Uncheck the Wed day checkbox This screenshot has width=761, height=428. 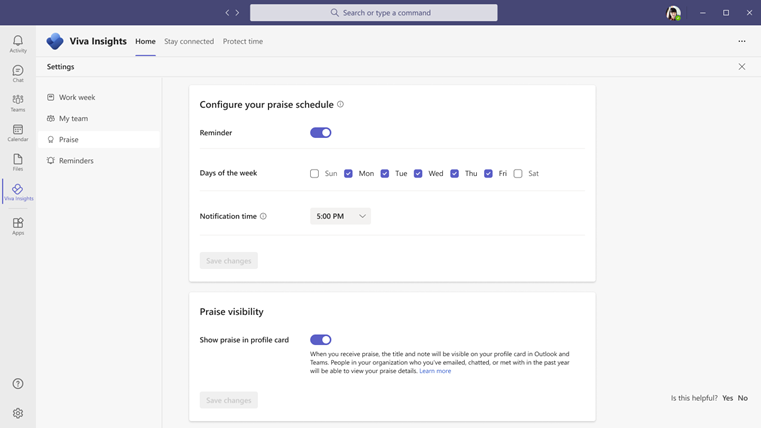[418, 174]
